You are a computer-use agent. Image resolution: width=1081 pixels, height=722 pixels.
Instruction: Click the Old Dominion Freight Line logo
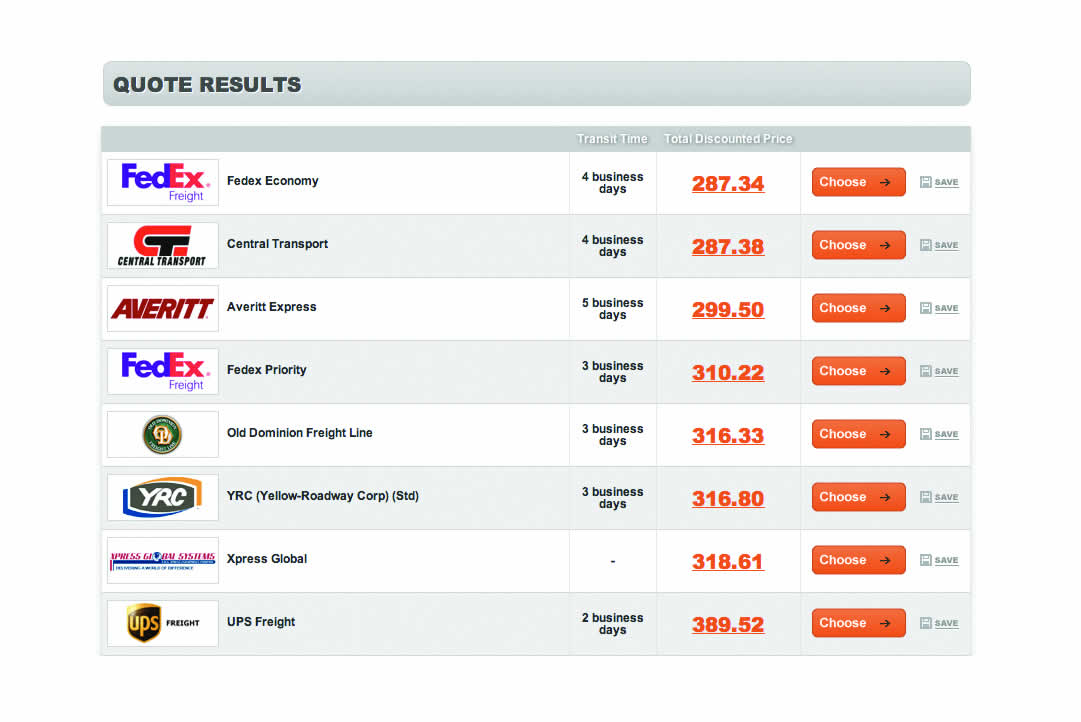coord(163,434)
